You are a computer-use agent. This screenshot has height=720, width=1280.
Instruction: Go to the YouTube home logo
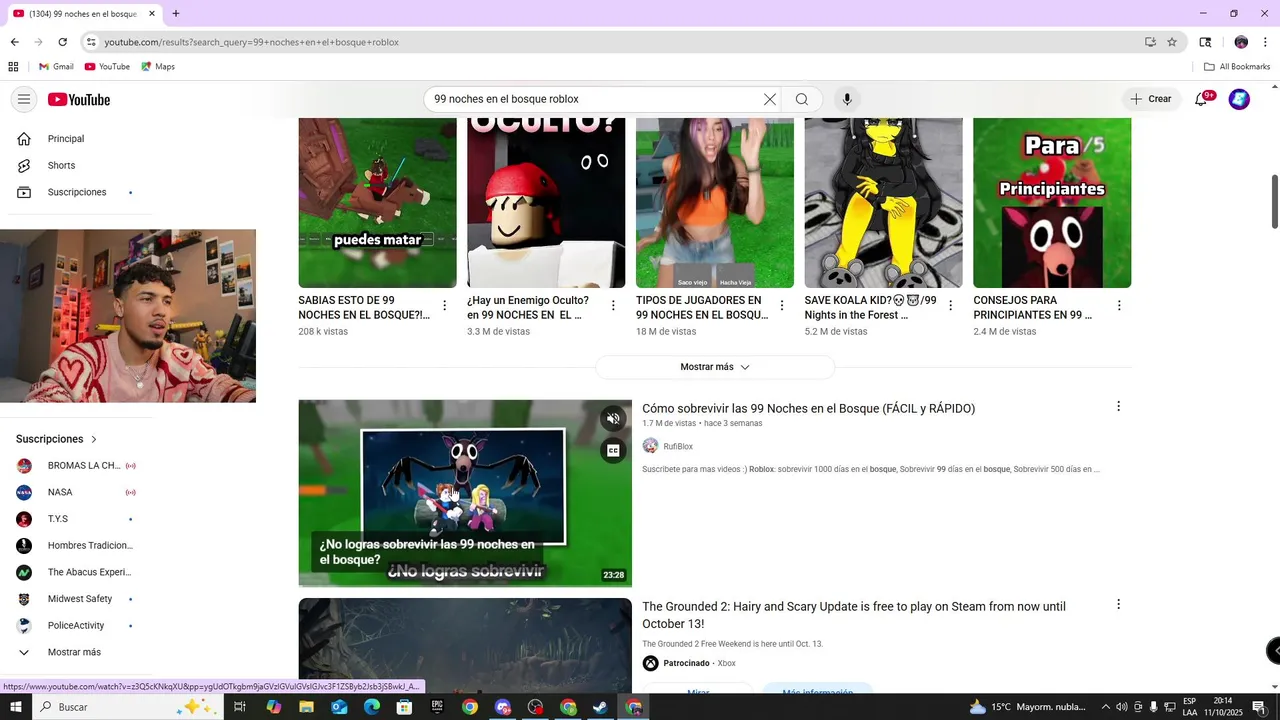coord(79,99)
